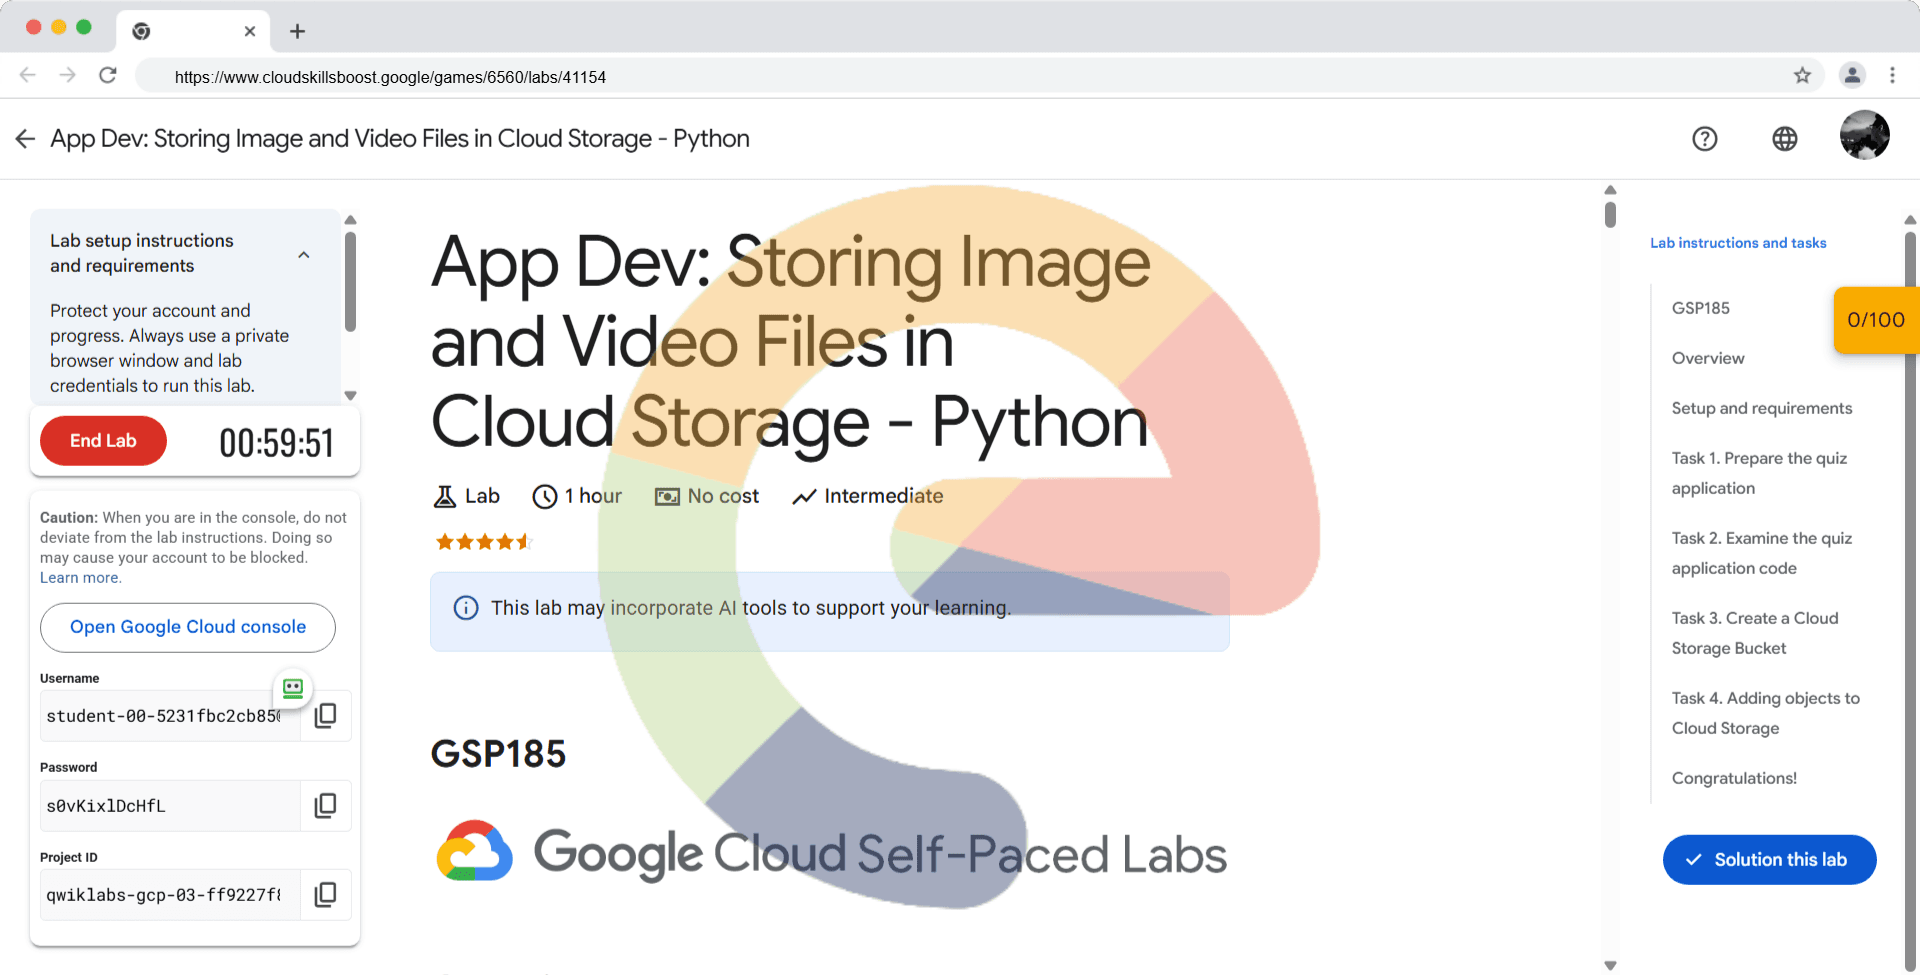Open the user avatar profile picture

coord(1865,135)
